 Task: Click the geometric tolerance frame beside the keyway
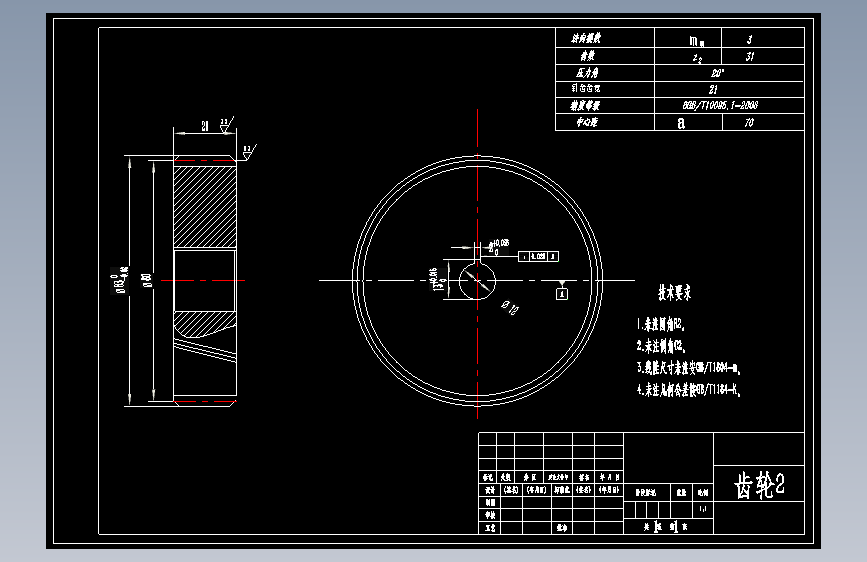538,256
